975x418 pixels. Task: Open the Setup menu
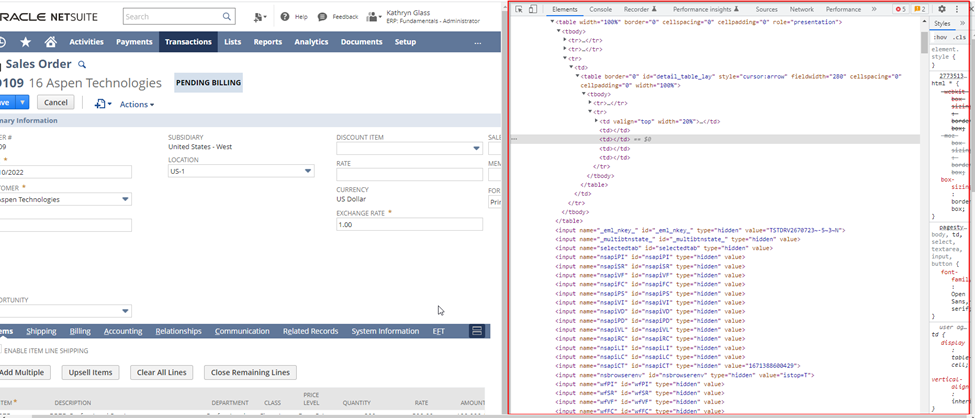[405, 42]
